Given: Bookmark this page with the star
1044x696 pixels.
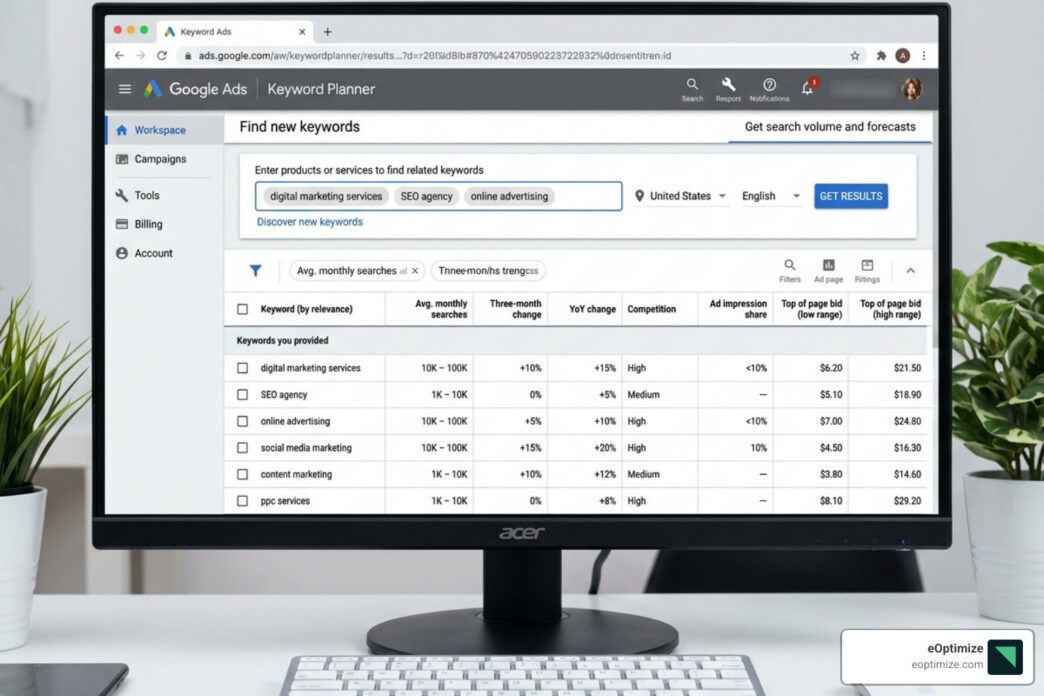Looking at the screenshot, I should pyautogui.click(x=855, y=56).
